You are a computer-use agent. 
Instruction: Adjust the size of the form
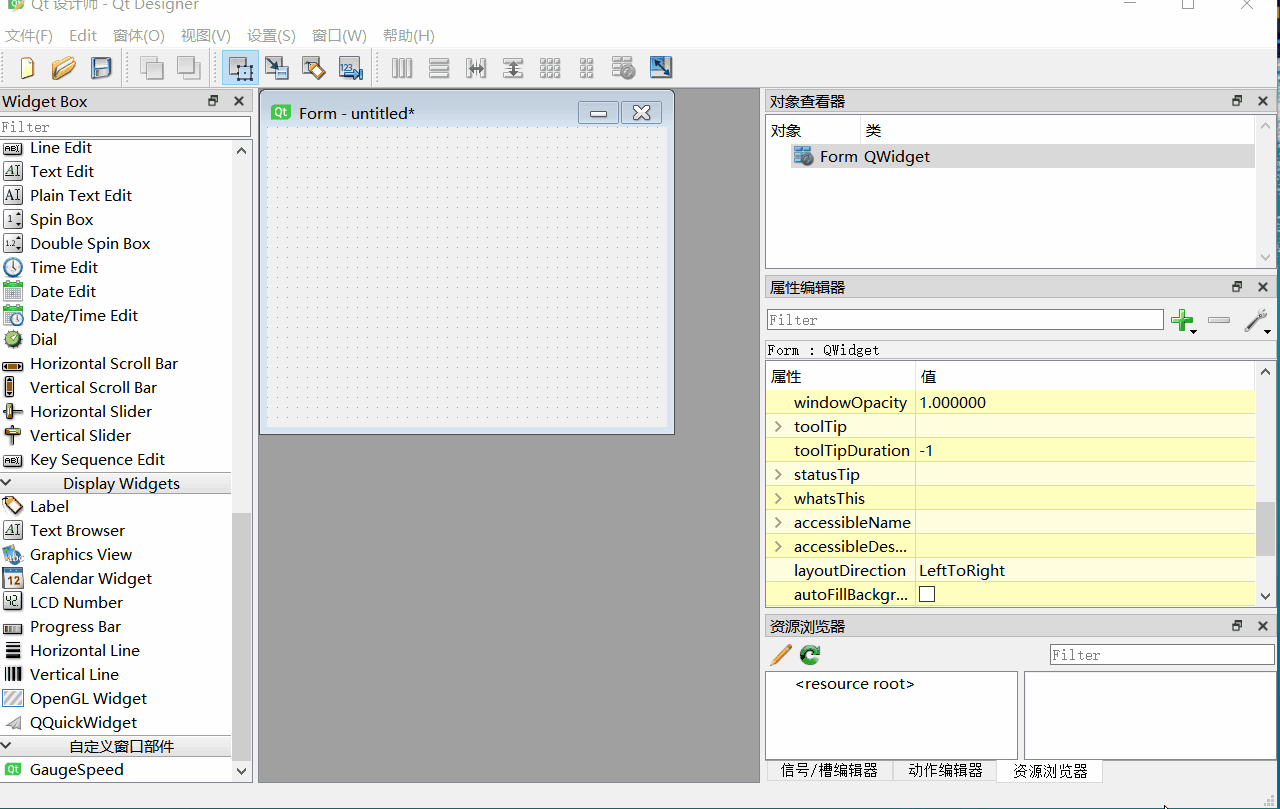(660, 68)
